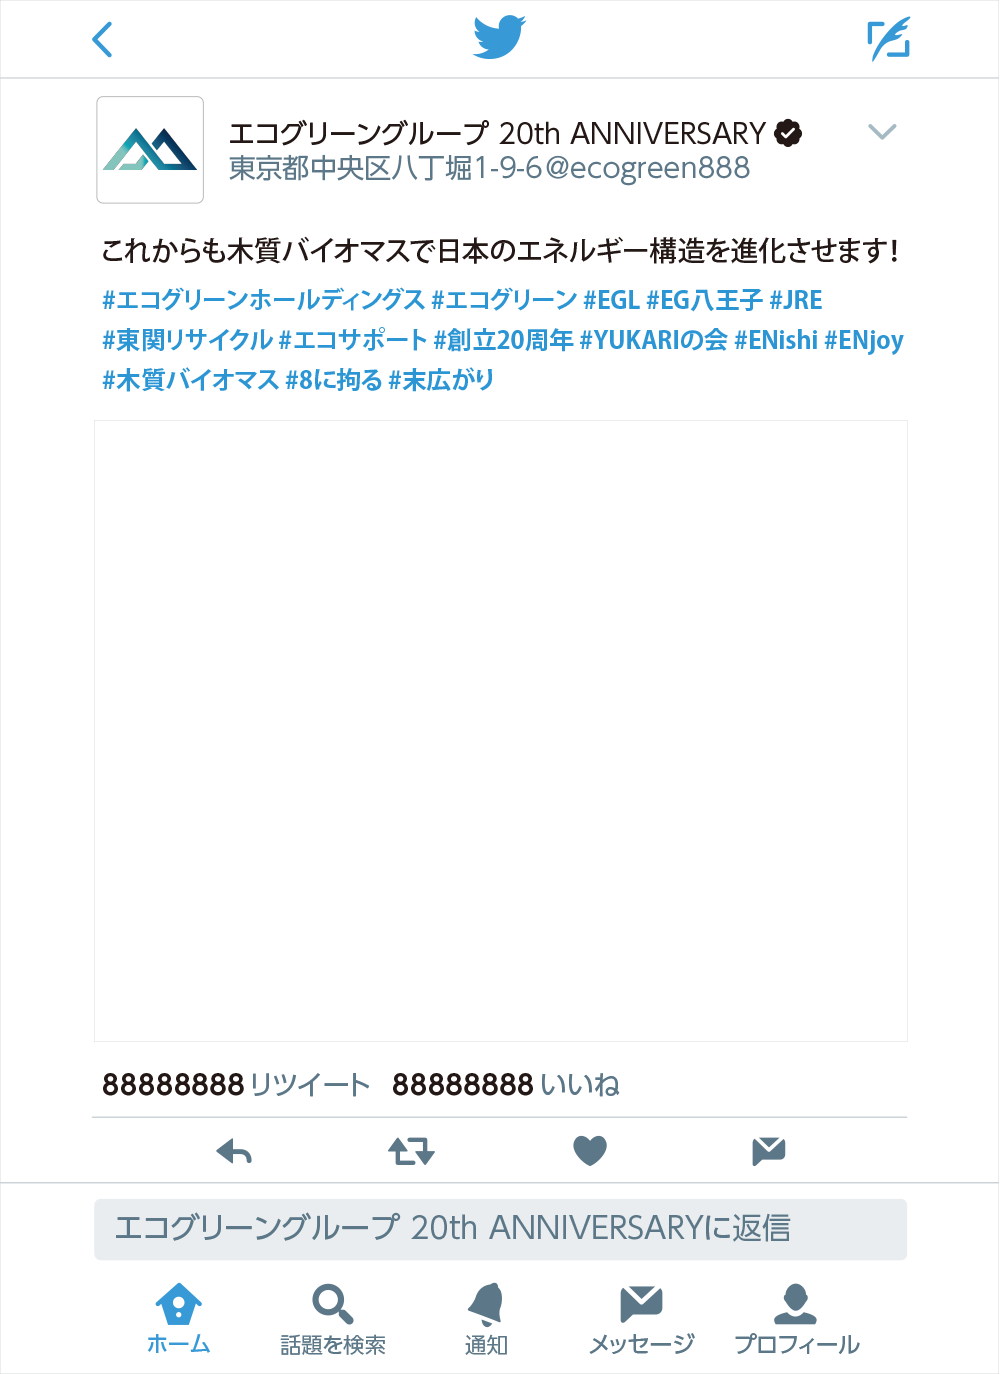Retweet this post via retweet icon
1000x1374 pixels.
[x=411, y=1152]
